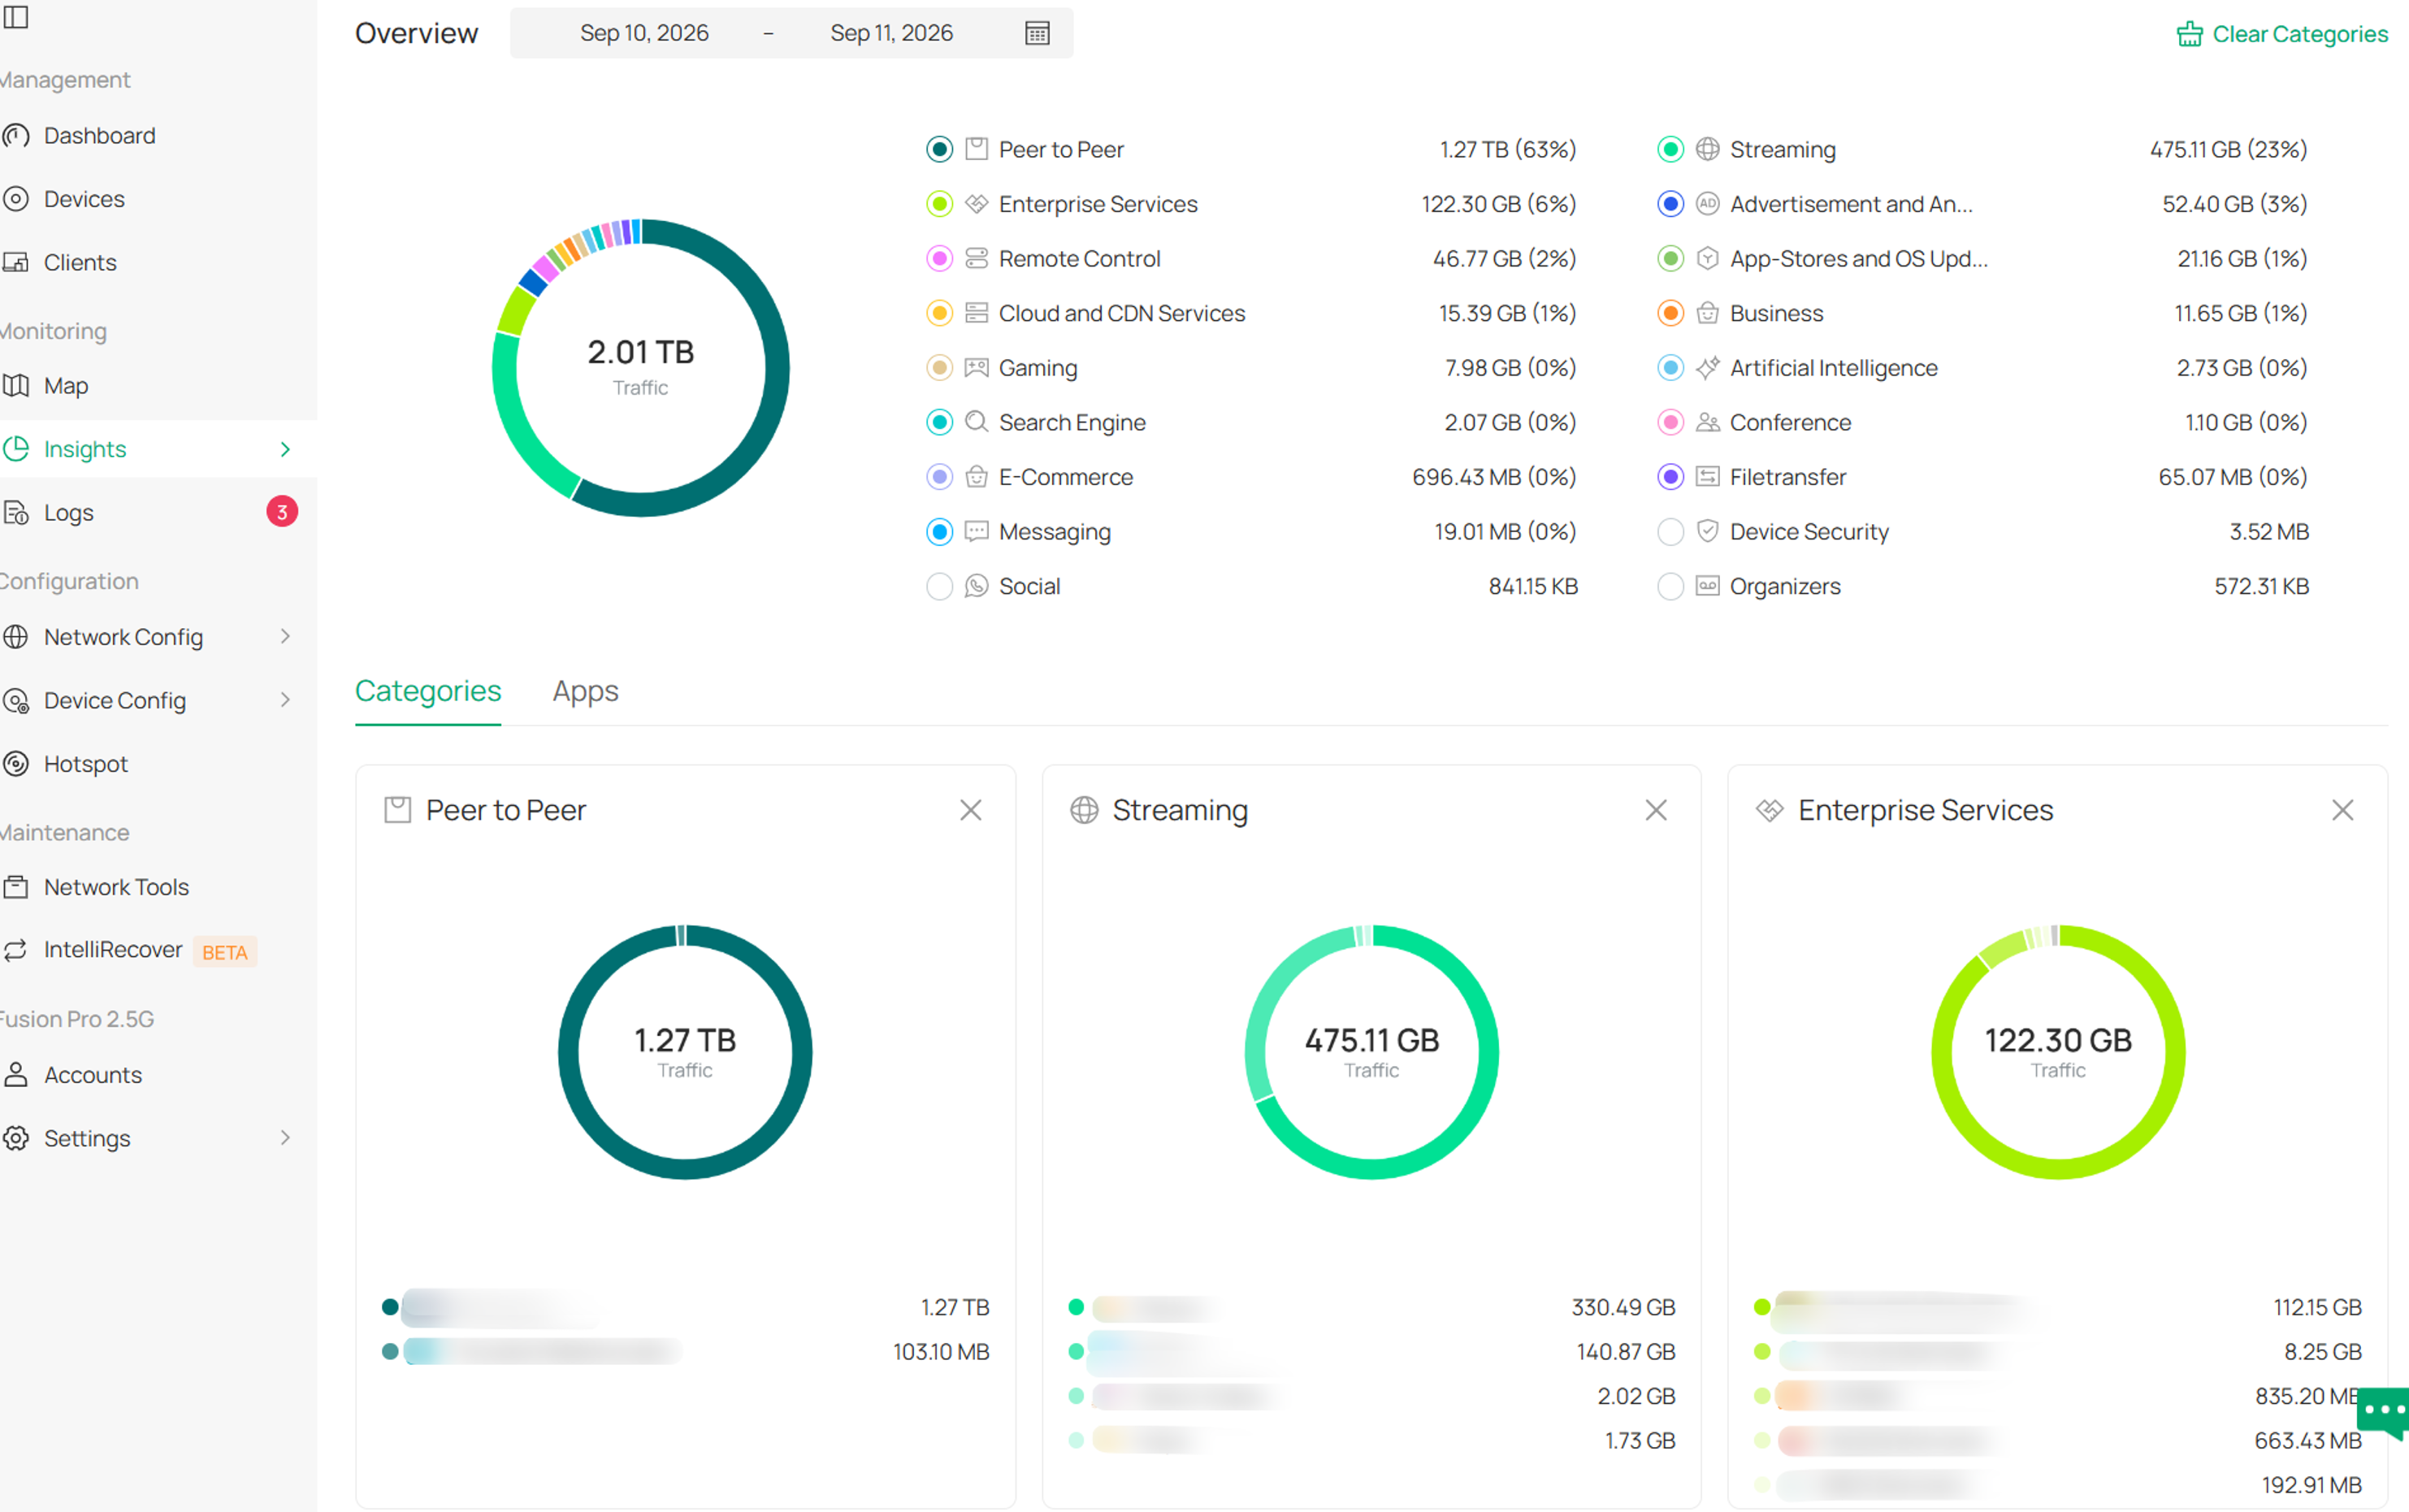Click the Devices sidebar icon
2409x1512 pixels.
point(16,198)
